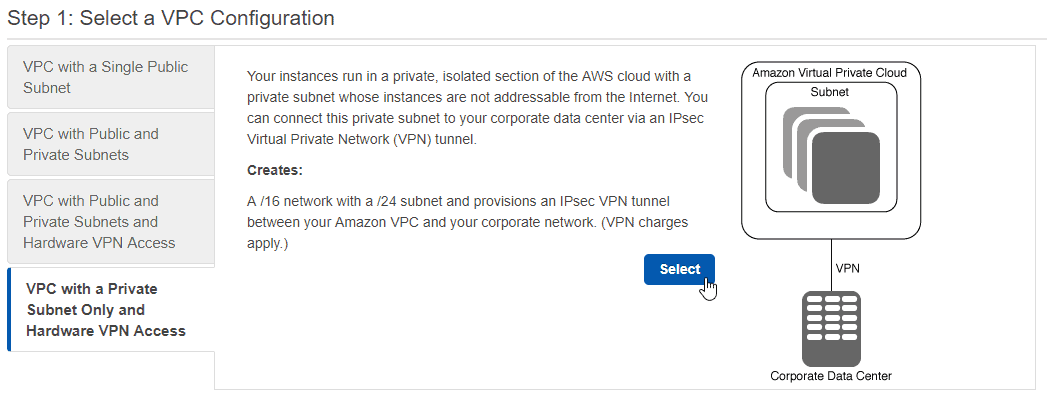Select Private Subnet Only and Hardware VPN tab
This screenshot has height=417, width=1047.
(111, 310)
